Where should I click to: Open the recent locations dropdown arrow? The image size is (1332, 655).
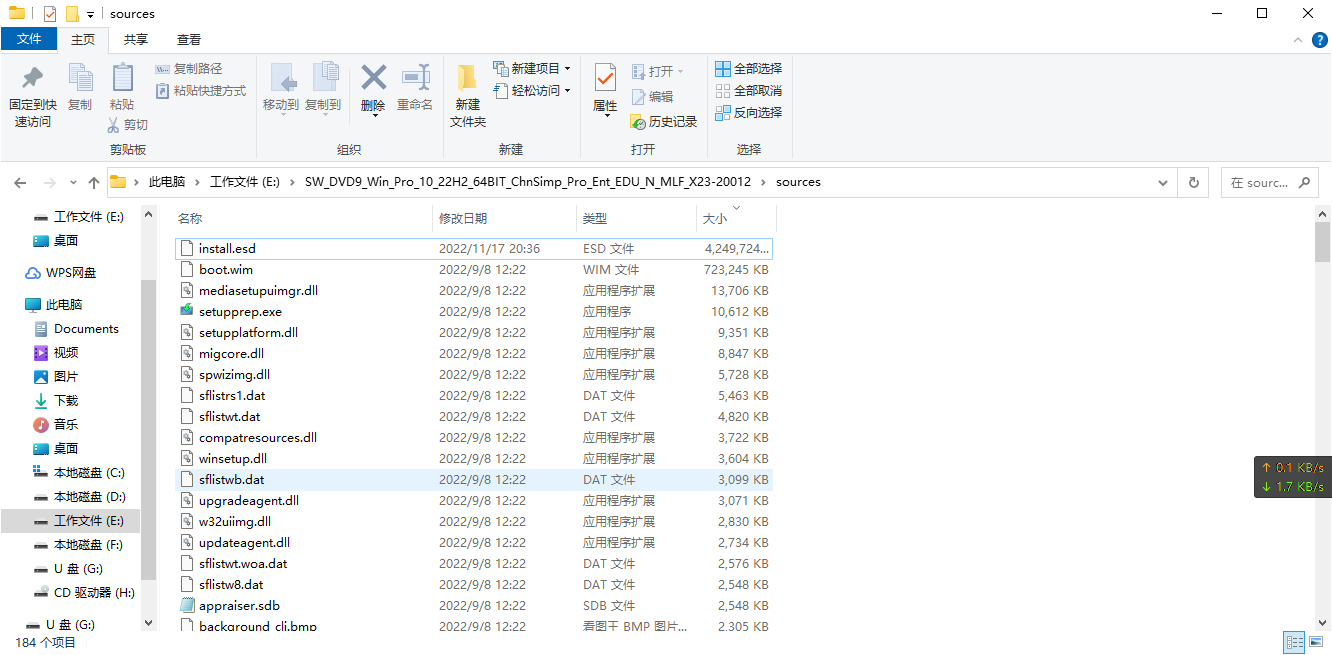pyautogui.click(x=73, y=183)
